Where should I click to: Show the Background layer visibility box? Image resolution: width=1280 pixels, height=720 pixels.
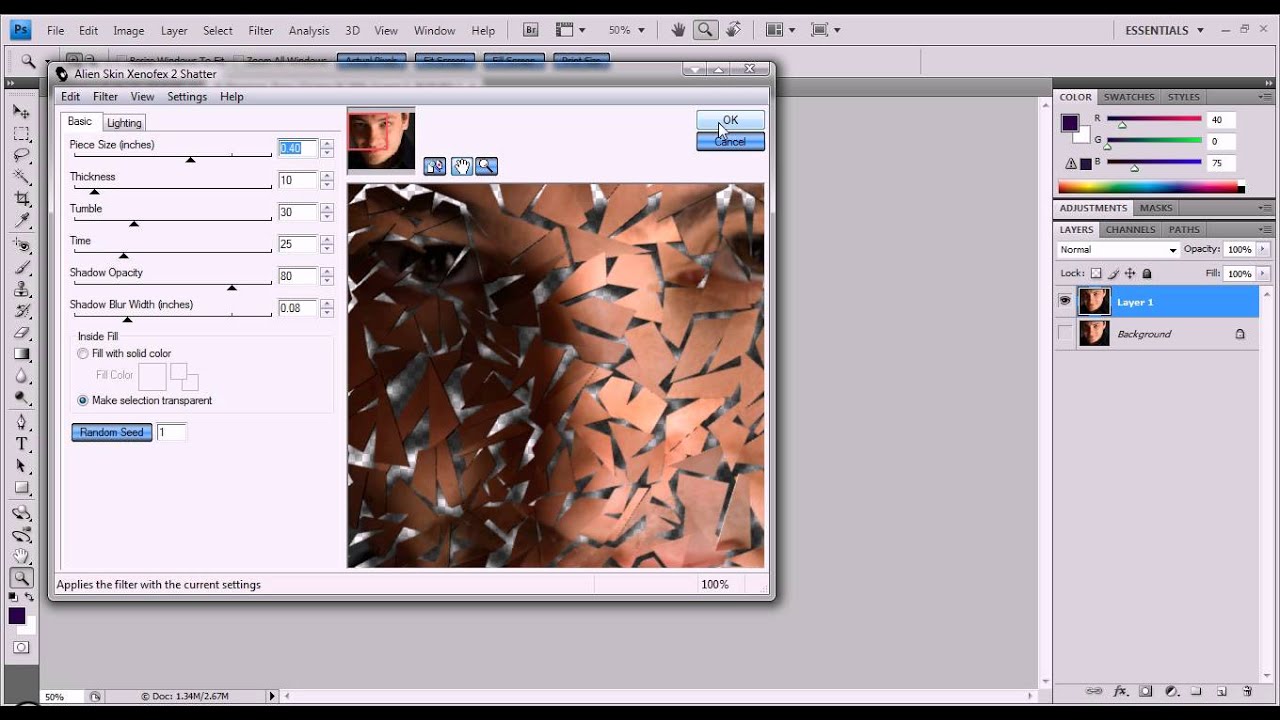tap(1065, 334)
